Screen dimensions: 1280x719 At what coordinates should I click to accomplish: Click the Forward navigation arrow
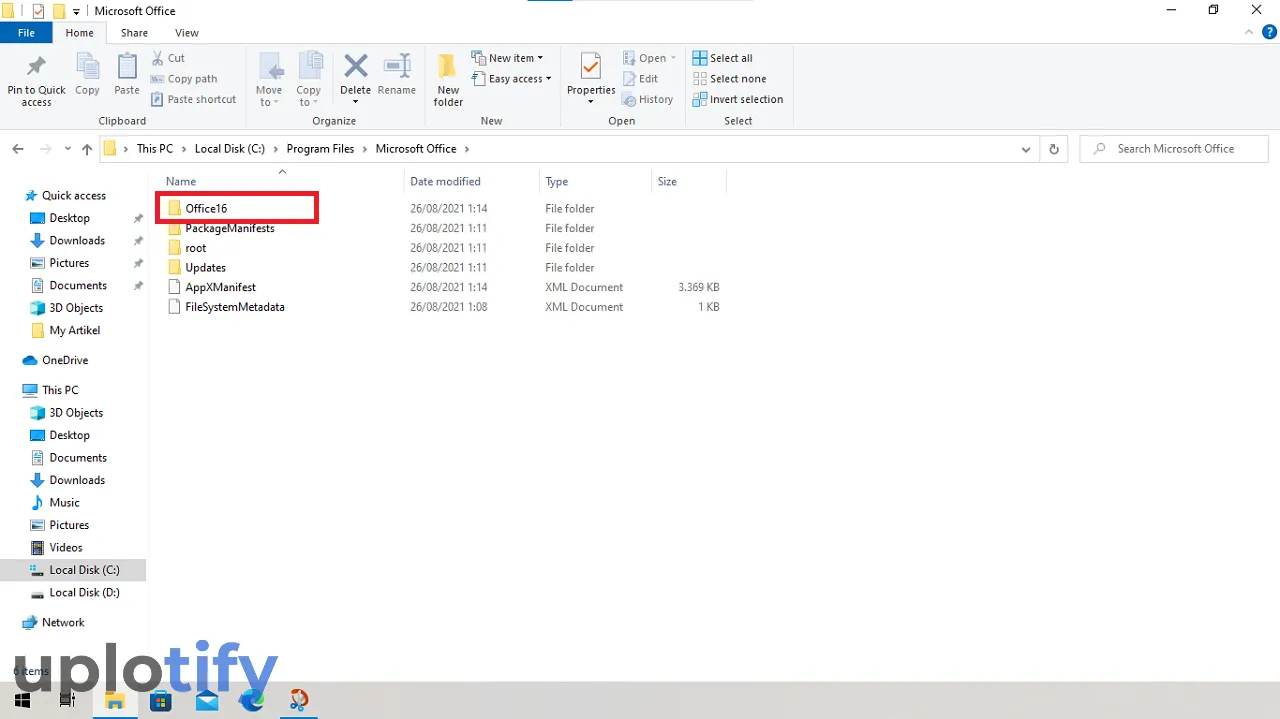coord(45,149)
